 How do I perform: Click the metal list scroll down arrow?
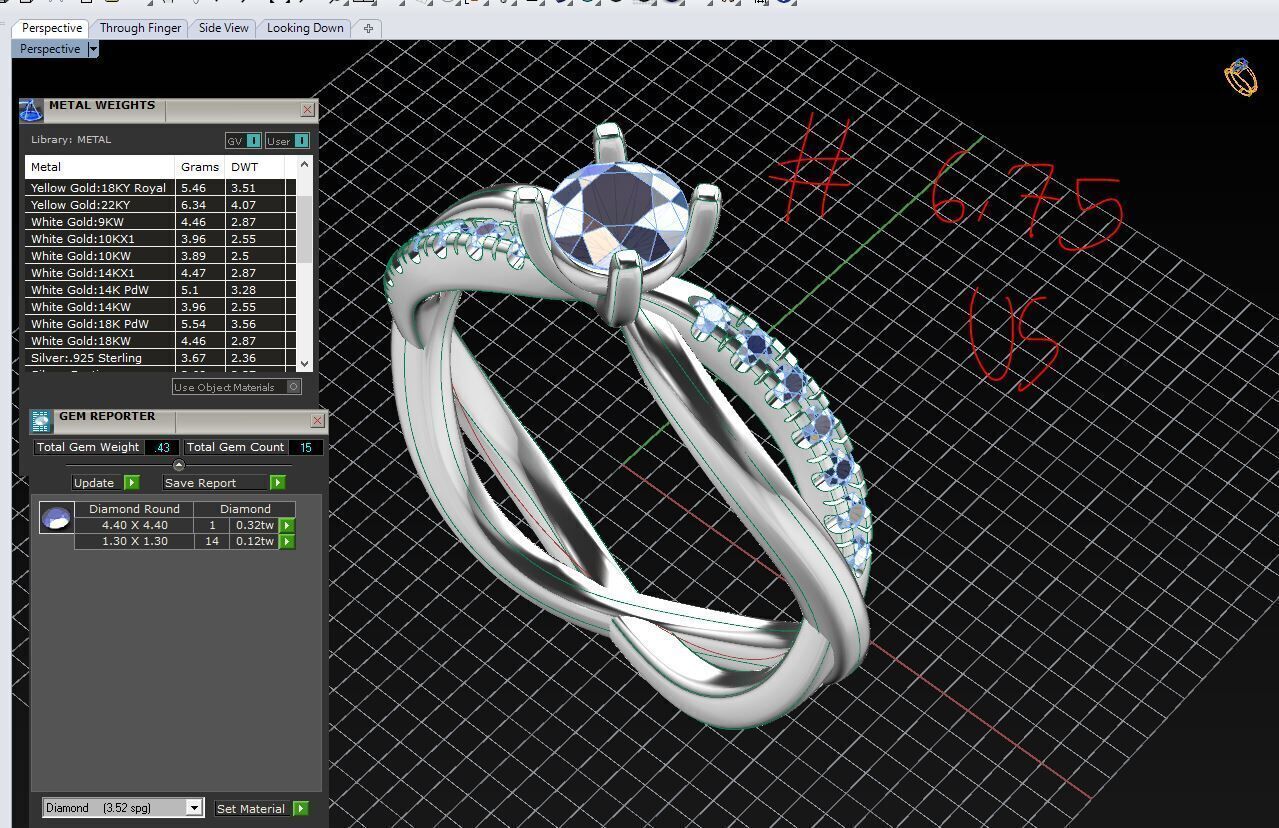click(304, 364)
